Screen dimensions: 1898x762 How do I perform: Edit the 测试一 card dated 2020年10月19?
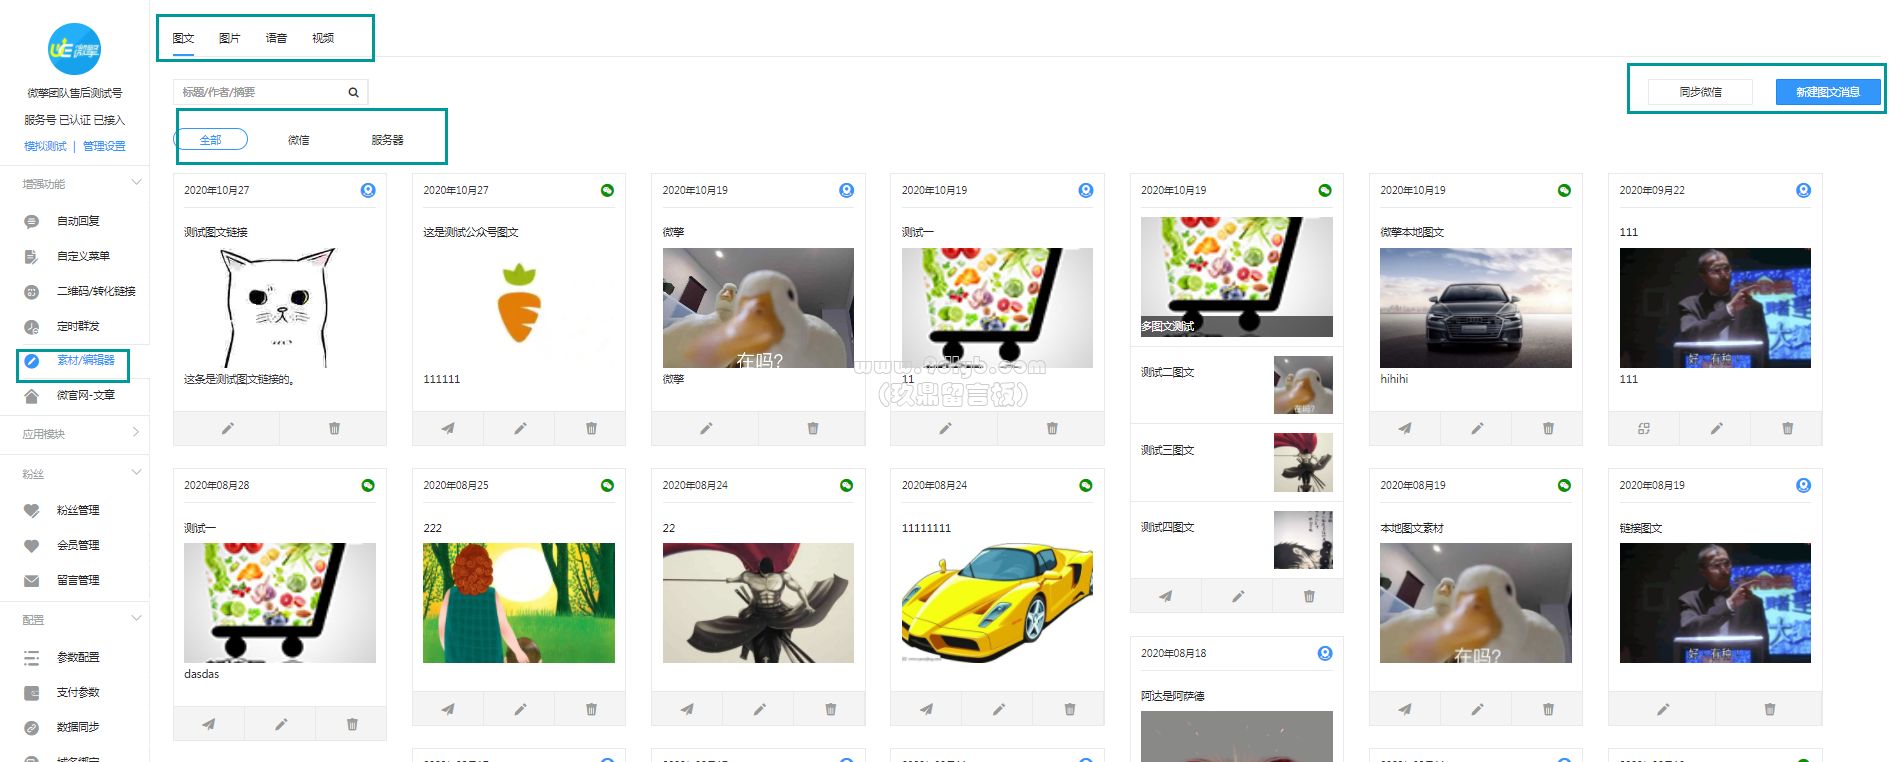945,429
